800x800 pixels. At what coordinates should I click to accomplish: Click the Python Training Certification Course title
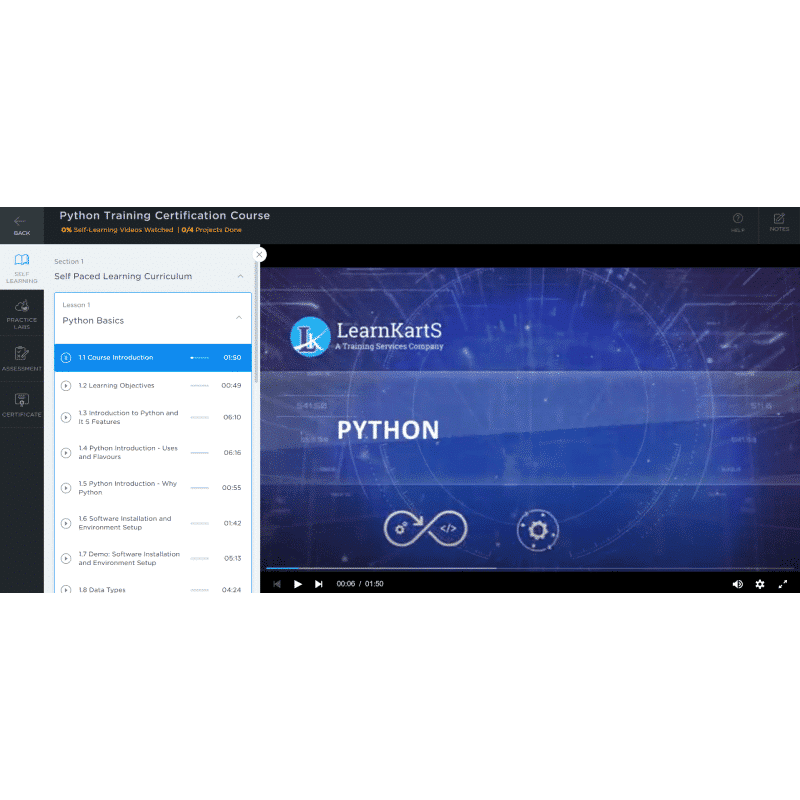pyautogui.click(x=164, y=215)
